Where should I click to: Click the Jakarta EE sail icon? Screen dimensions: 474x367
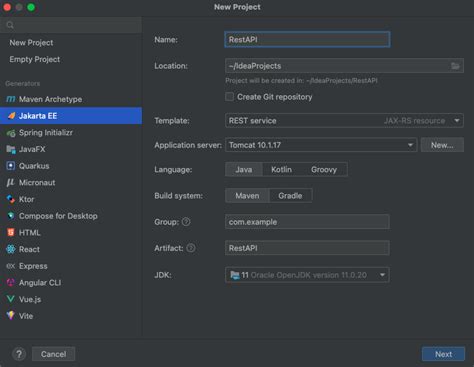(x=11, y=116)
